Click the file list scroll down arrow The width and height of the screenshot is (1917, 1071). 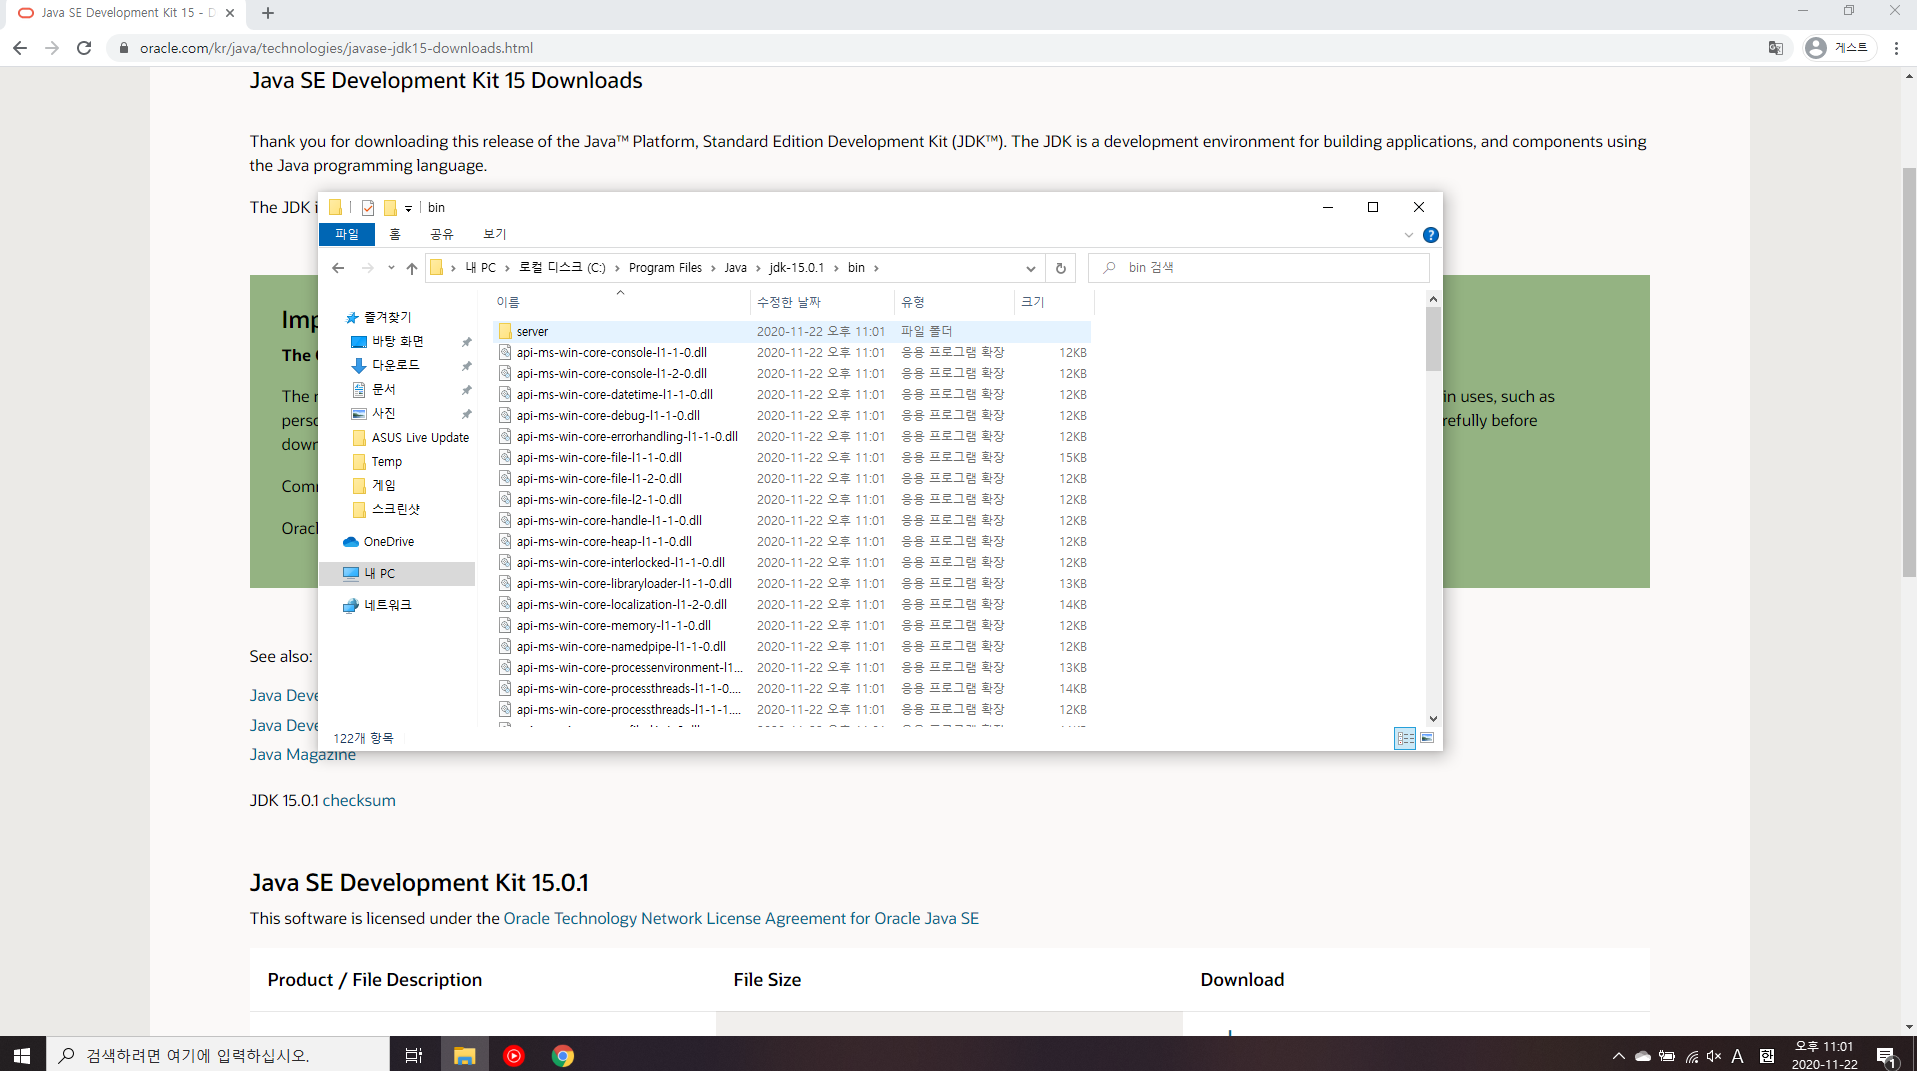1433,718
